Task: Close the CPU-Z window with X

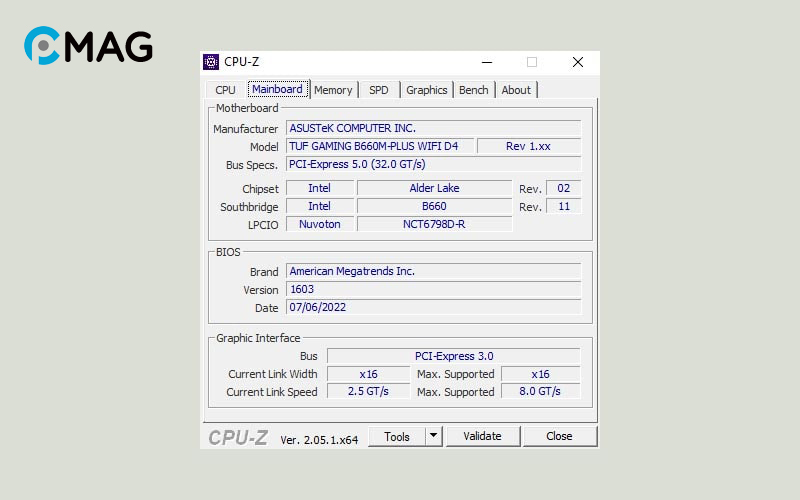Action: (x=578, y=62)
